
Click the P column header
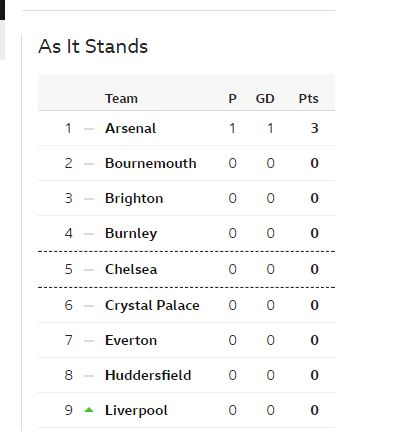tap(233, 99)
